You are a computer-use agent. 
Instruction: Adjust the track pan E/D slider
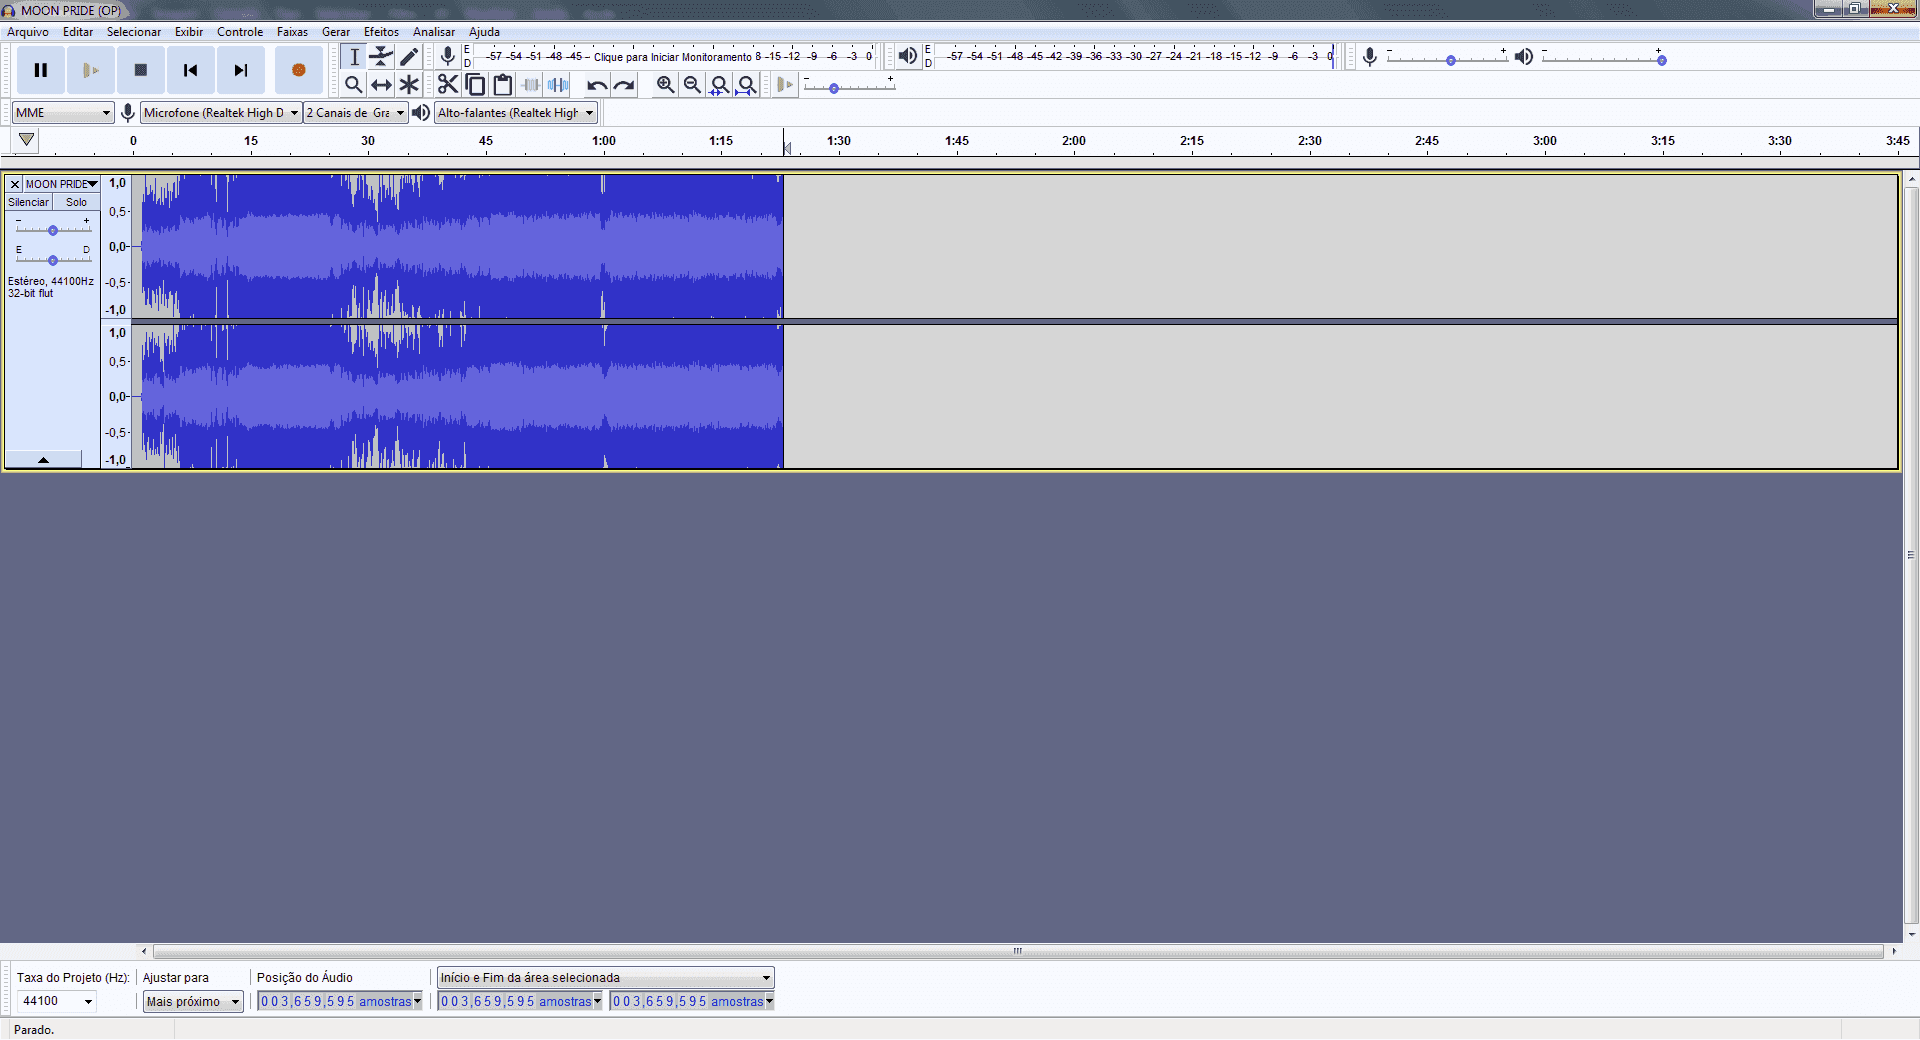click(x=53, y=260)
